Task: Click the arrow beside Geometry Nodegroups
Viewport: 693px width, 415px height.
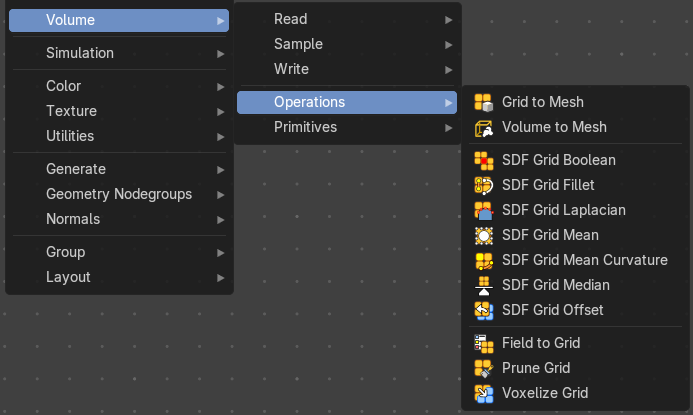Action: click(220, 195)
